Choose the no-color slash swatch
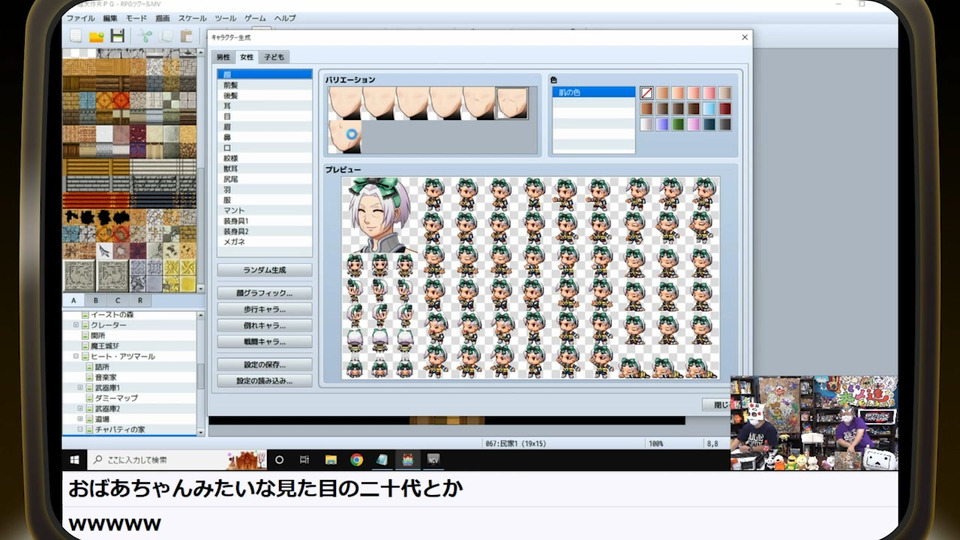 pos(647,93)
